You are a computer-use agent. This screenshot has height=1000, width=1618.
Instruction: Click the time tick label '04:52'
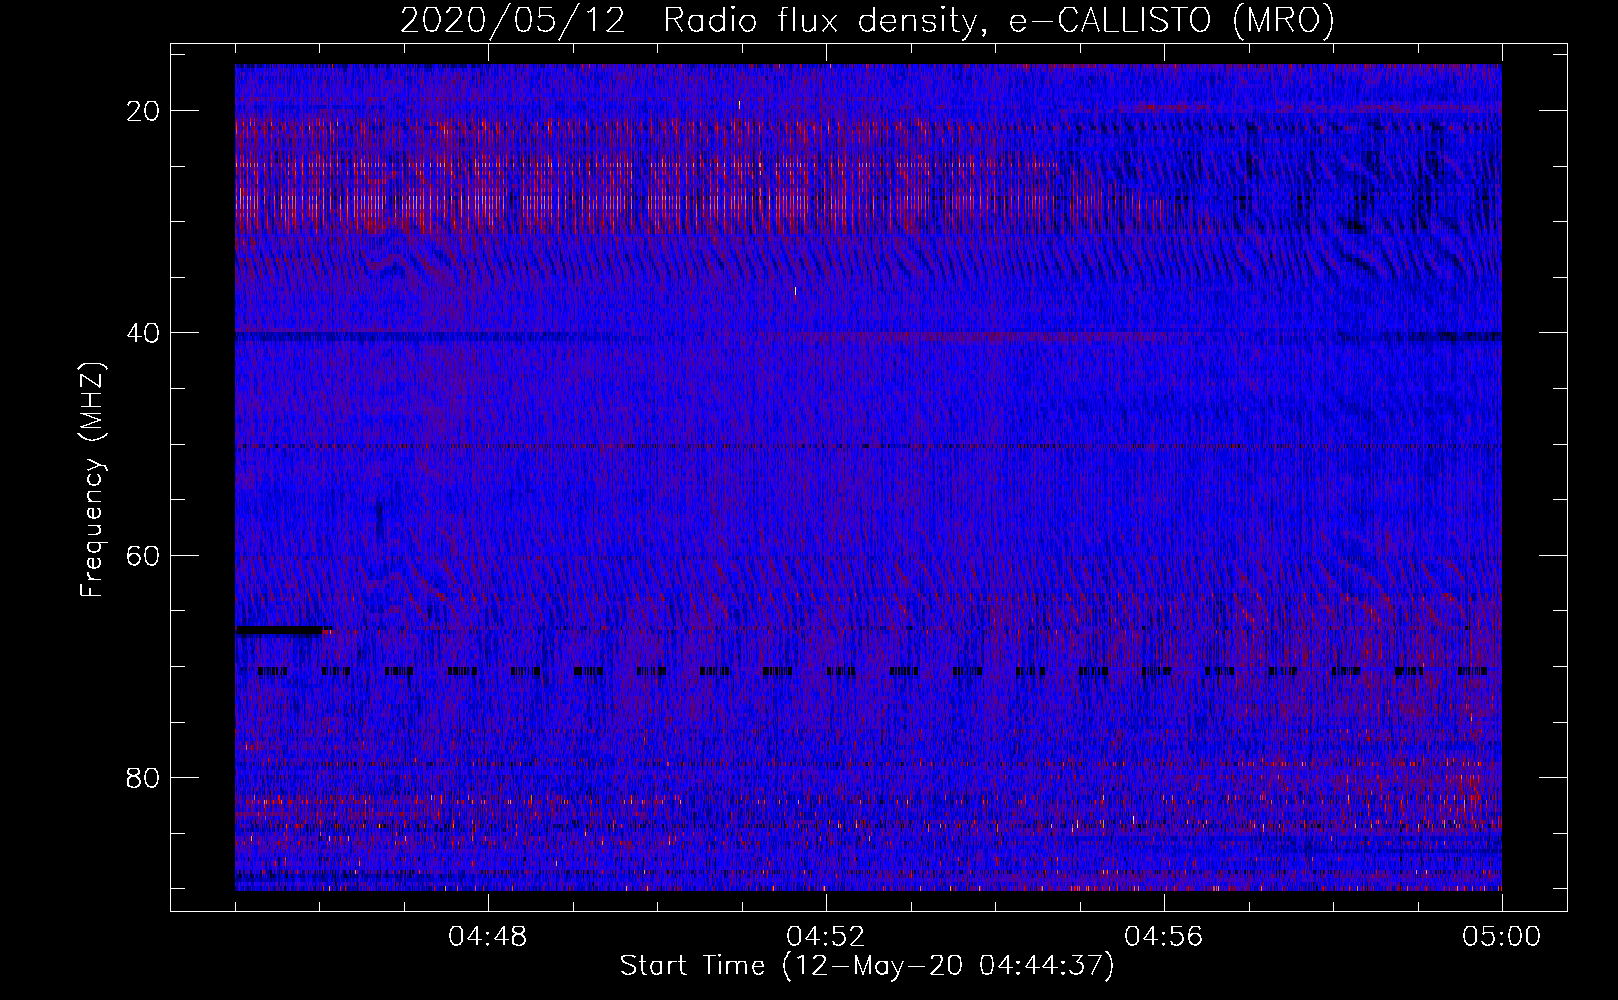click(x=826, y=937)
